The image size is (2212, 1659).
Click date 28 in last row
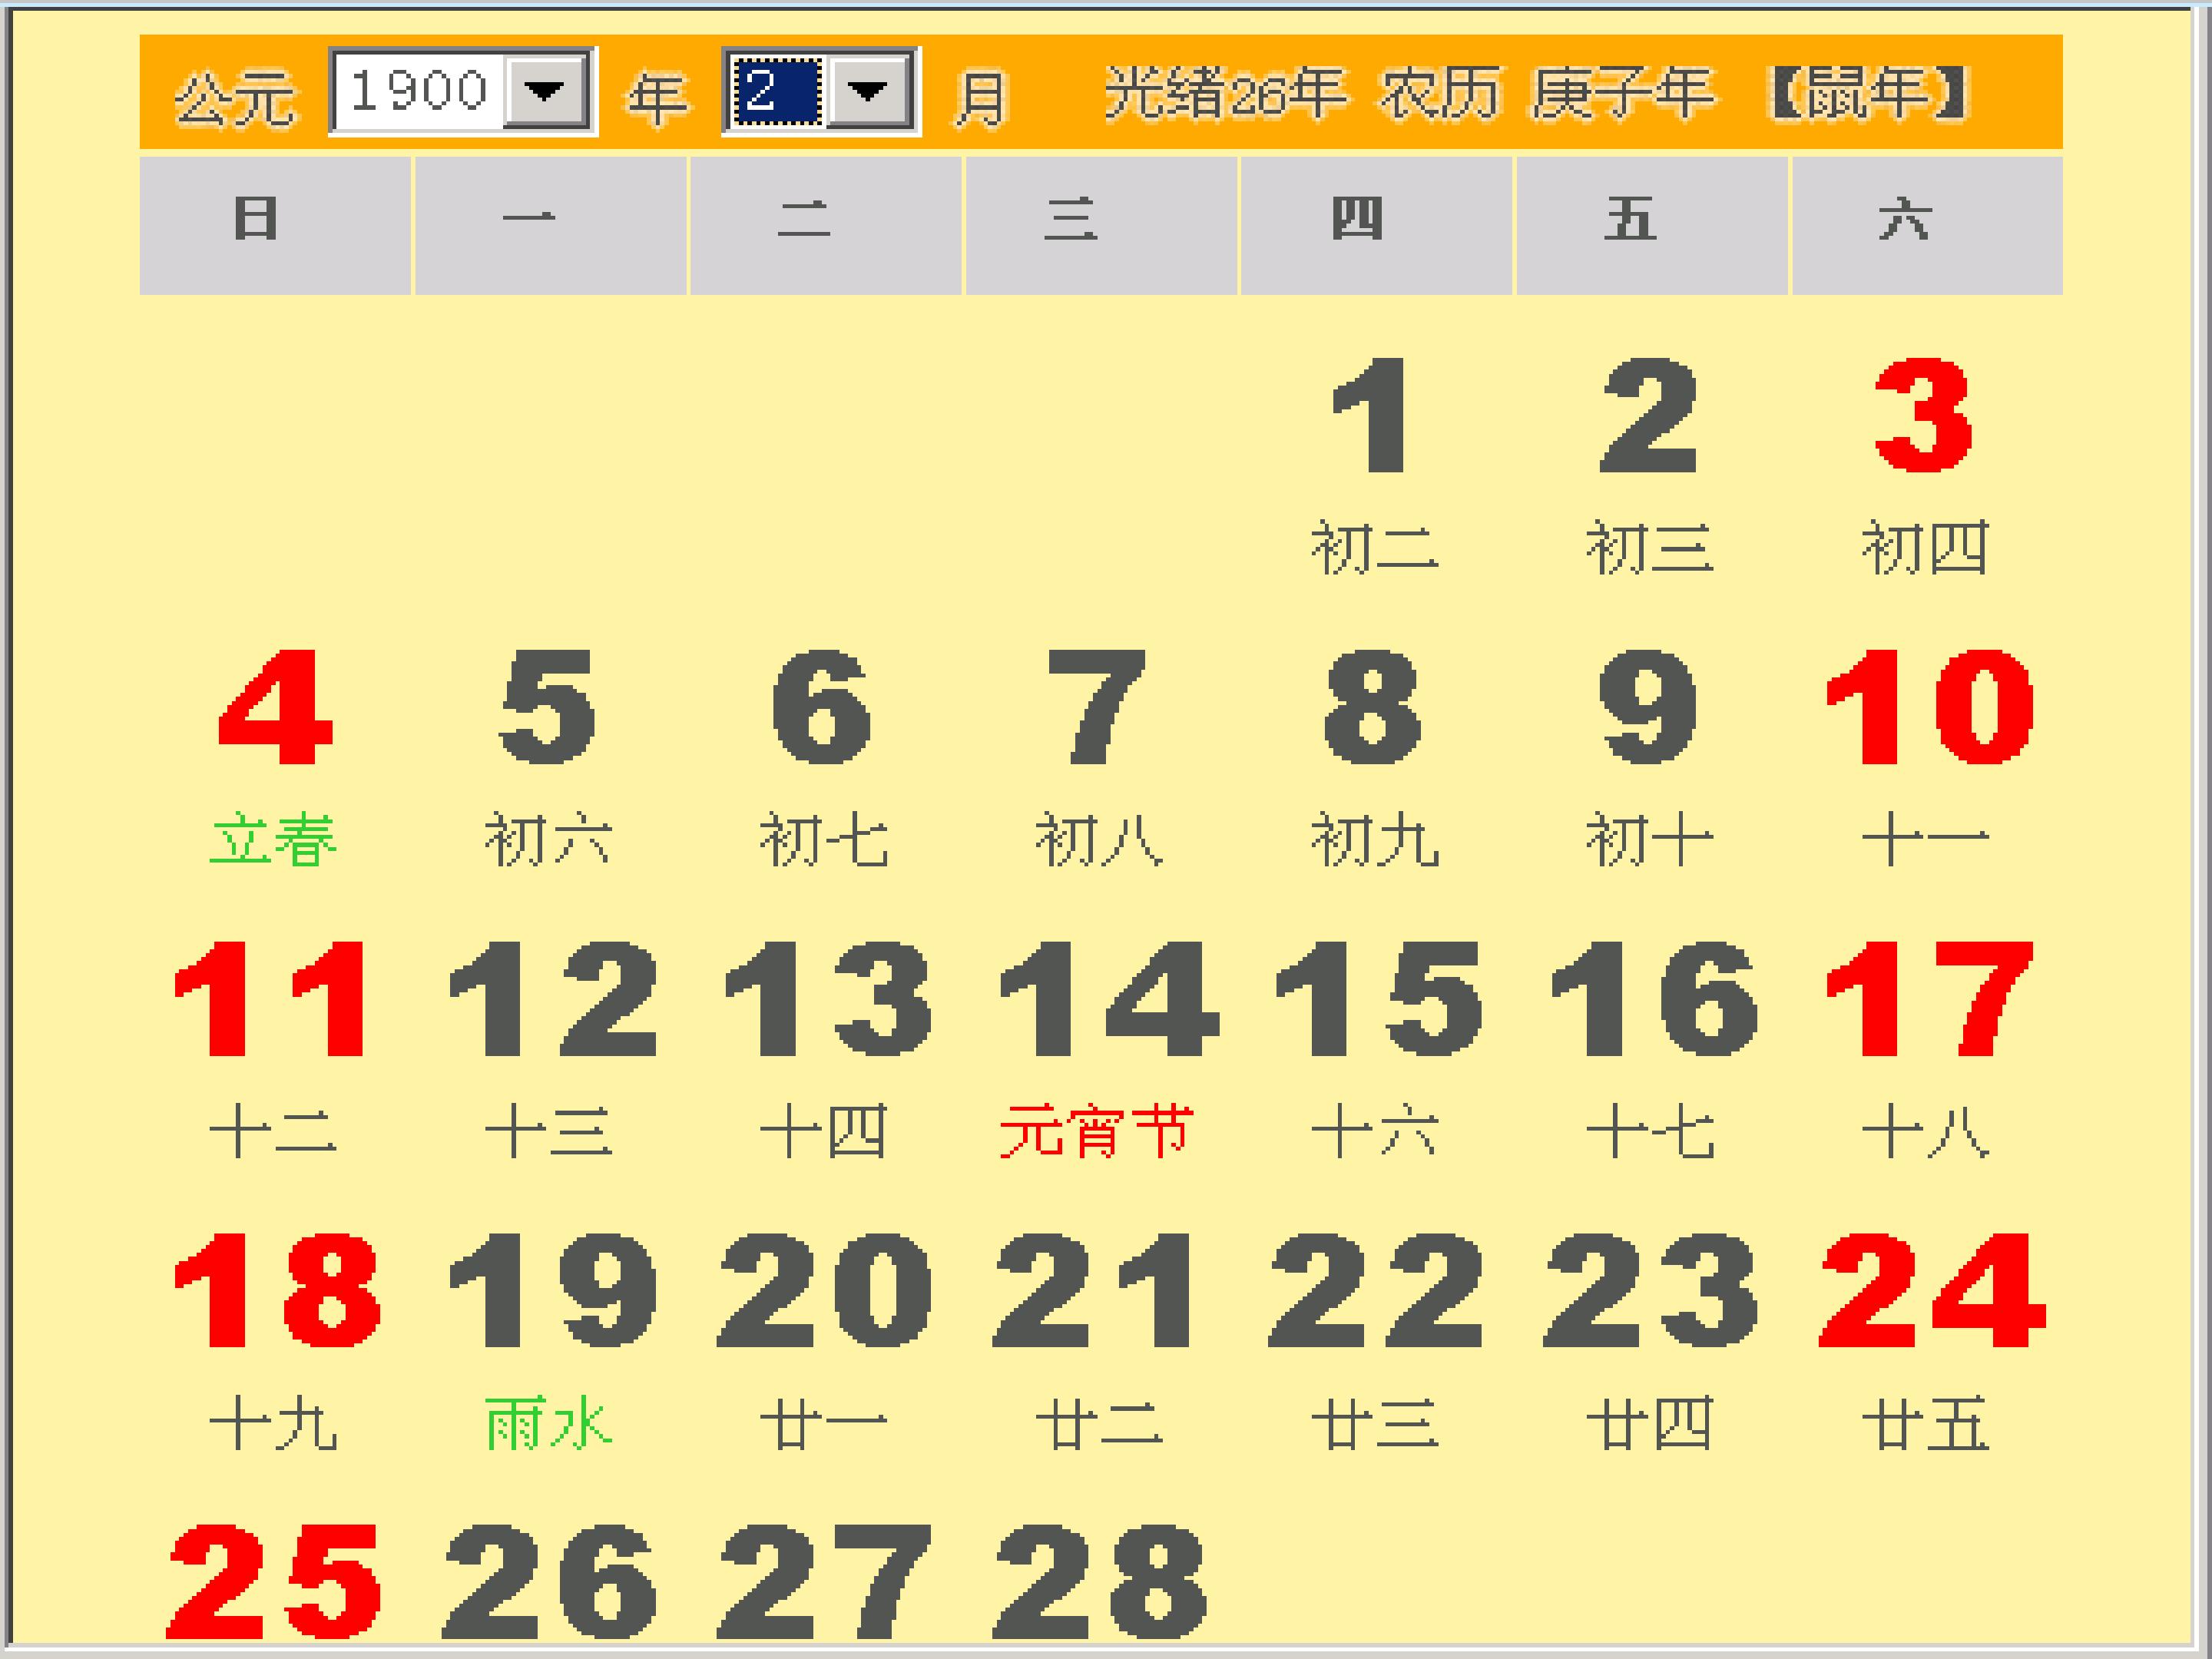(x=1099, y=1579)
